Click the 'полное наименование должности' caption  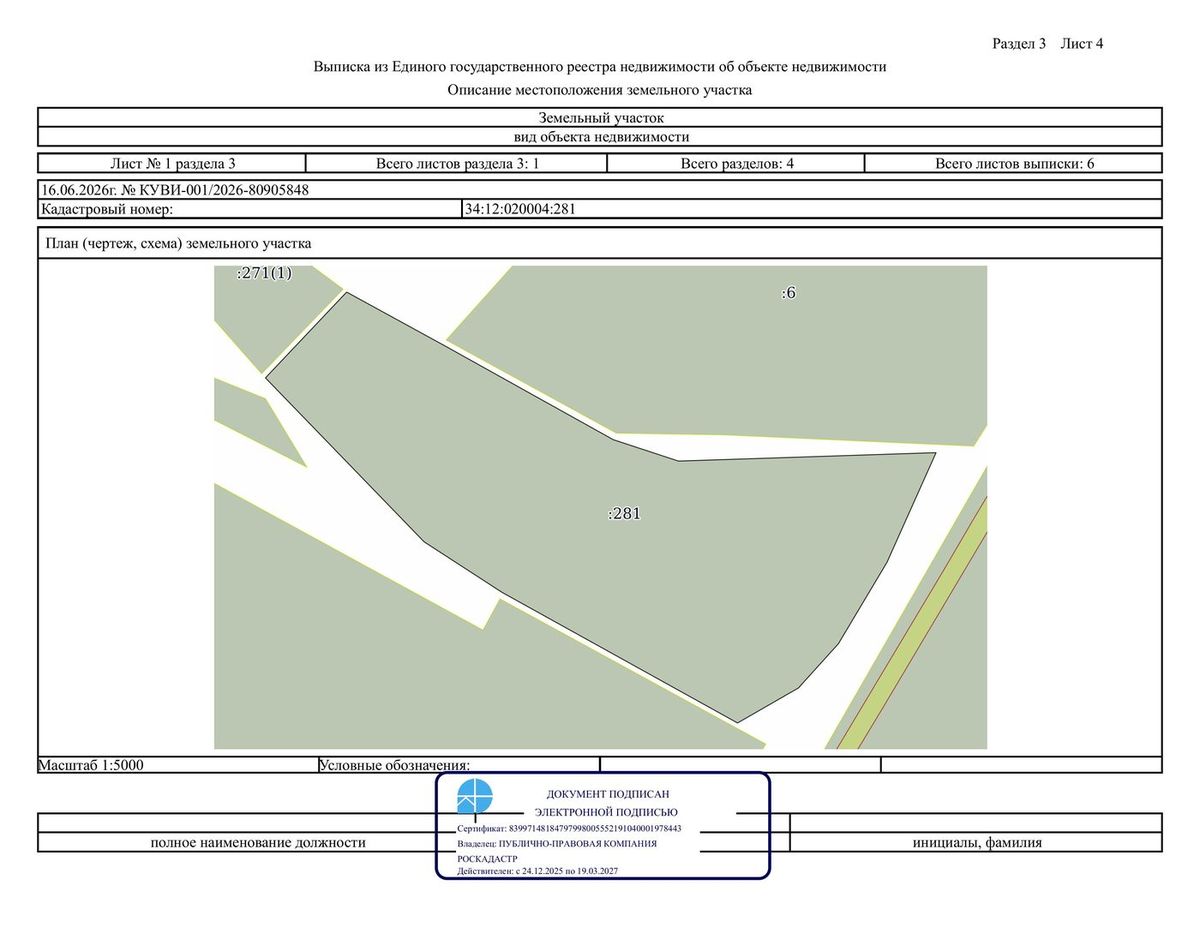click(x=258, y=842)
